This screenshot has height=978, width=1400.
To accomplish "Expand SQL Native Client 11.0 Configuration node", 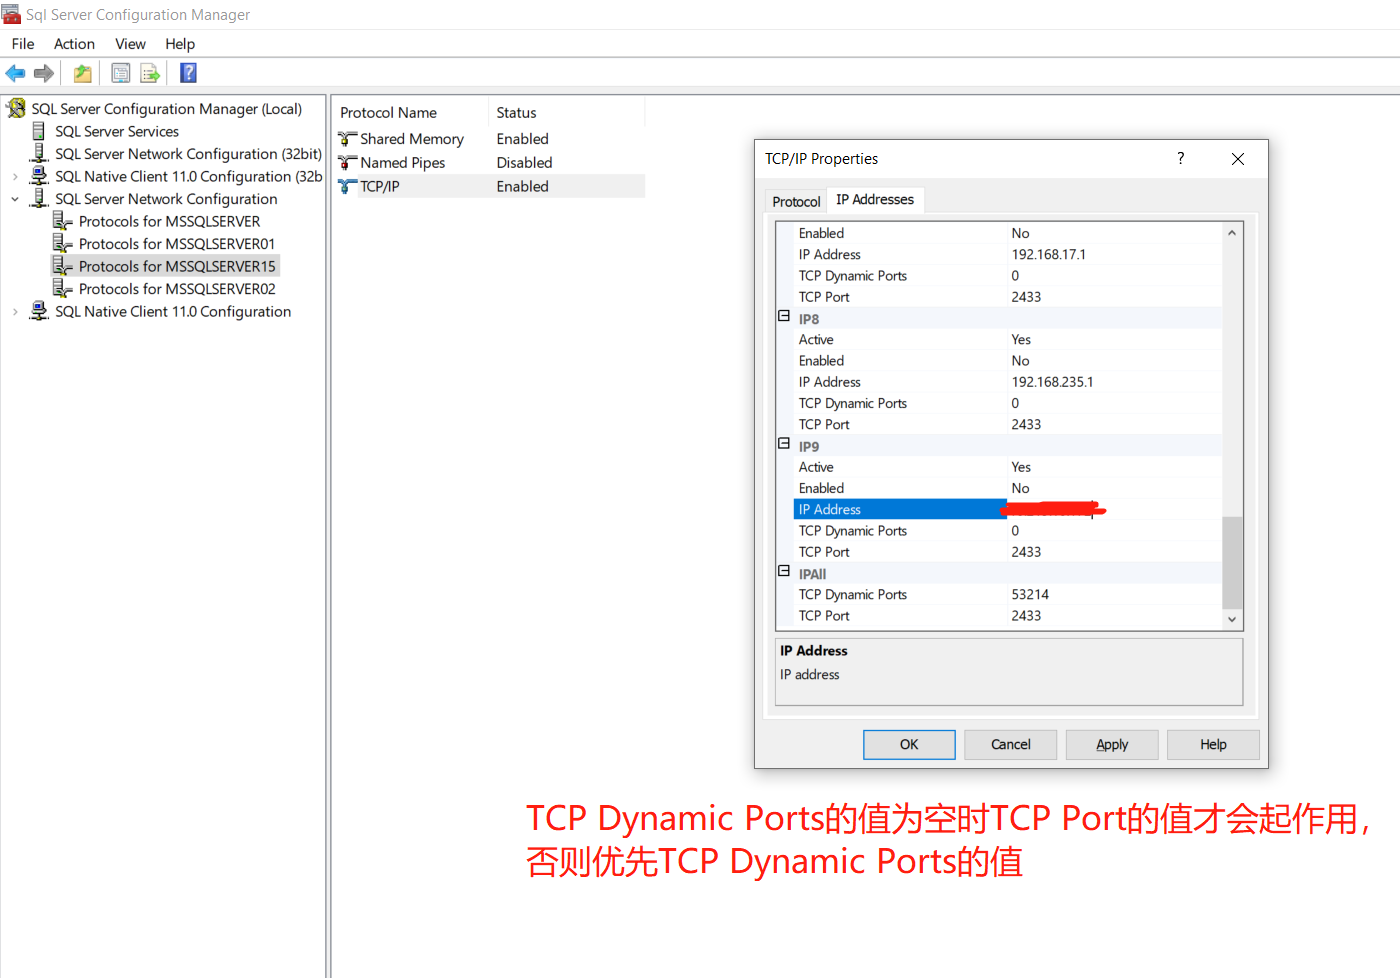I will coord(15,312).
